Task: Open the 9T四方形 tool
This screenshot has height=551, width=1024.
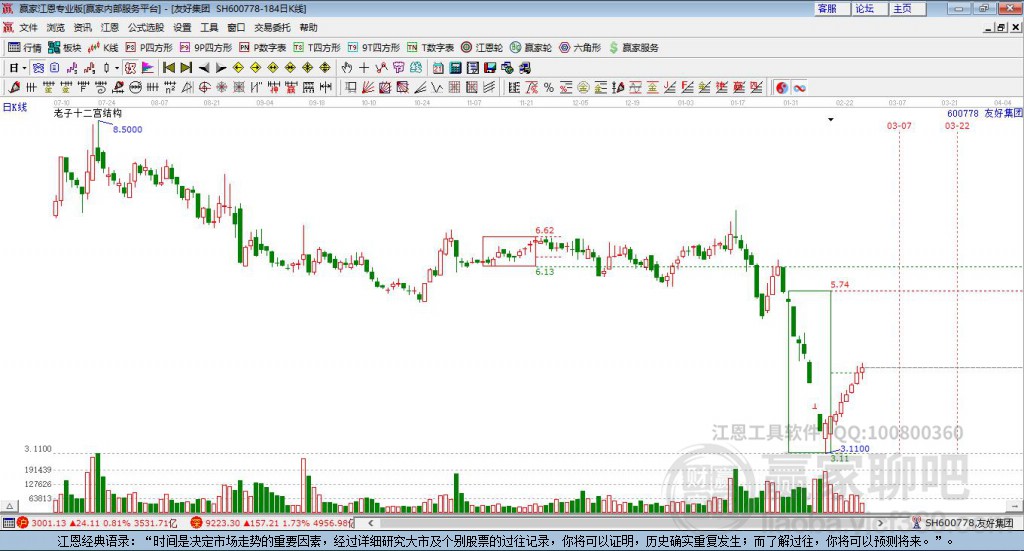Action: [x=374, y=48]
